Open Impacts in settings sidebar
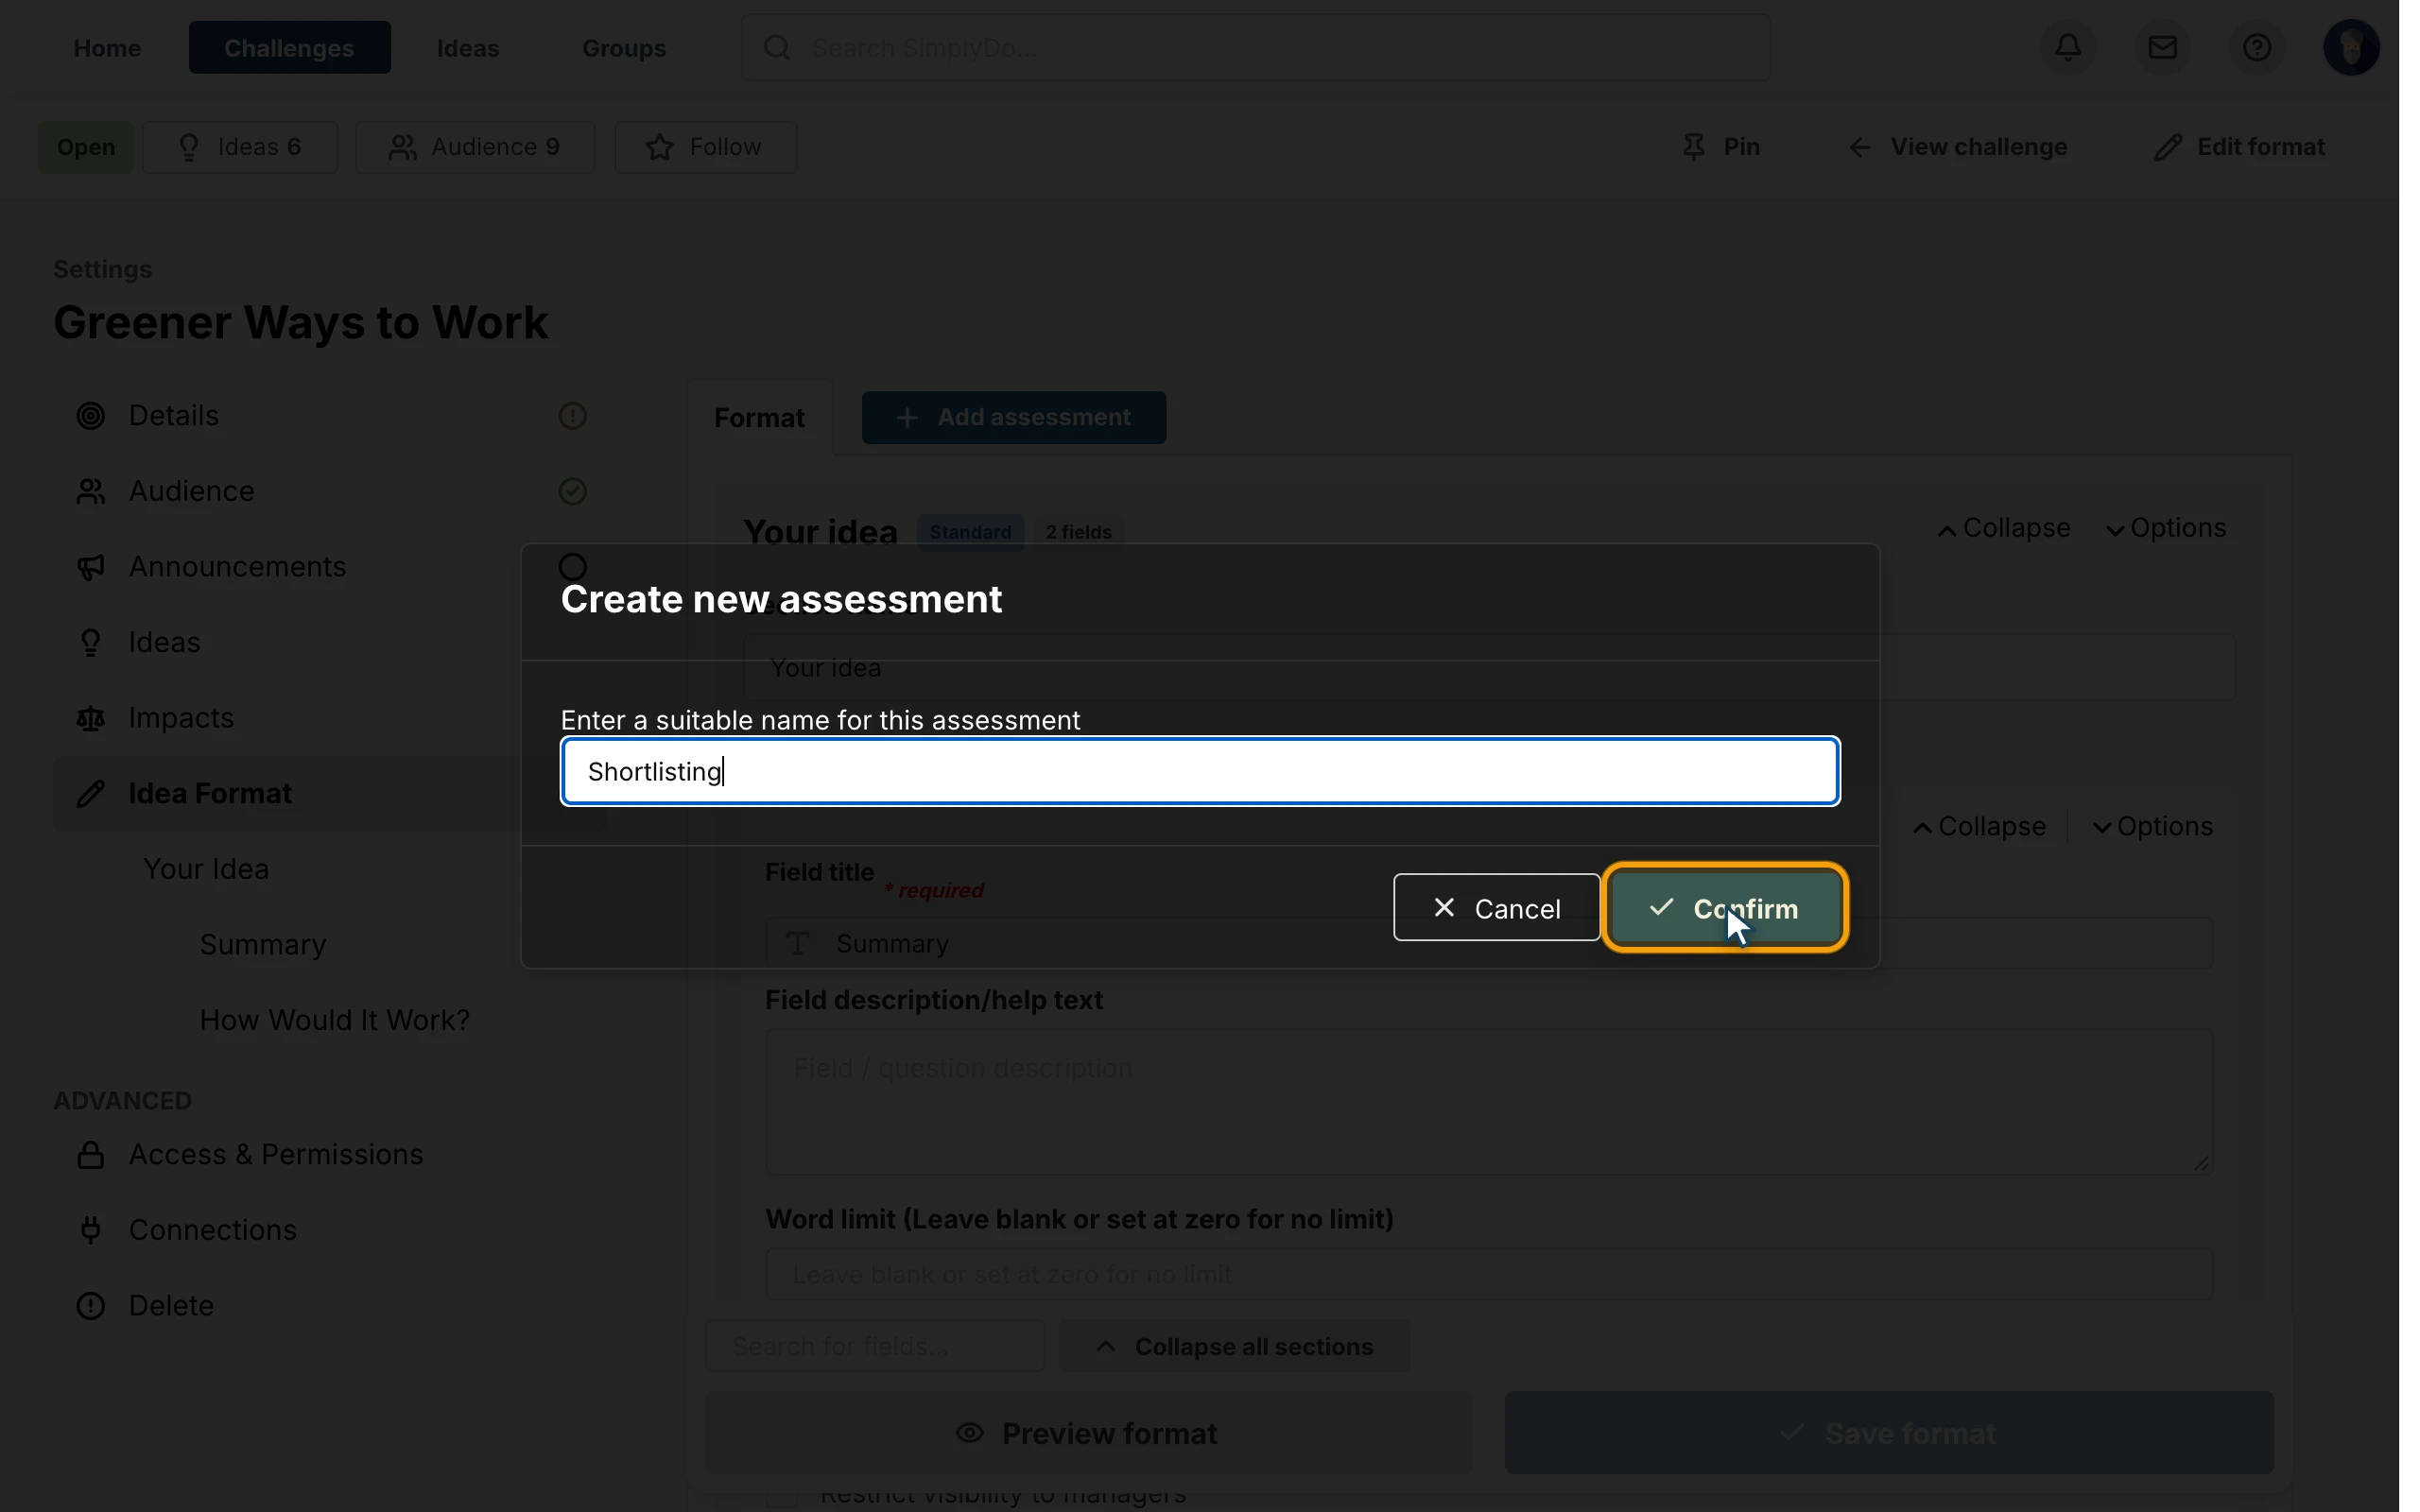Image resolution: width=2420 pixels, height=1512 pixels. (x=329, y=718)
